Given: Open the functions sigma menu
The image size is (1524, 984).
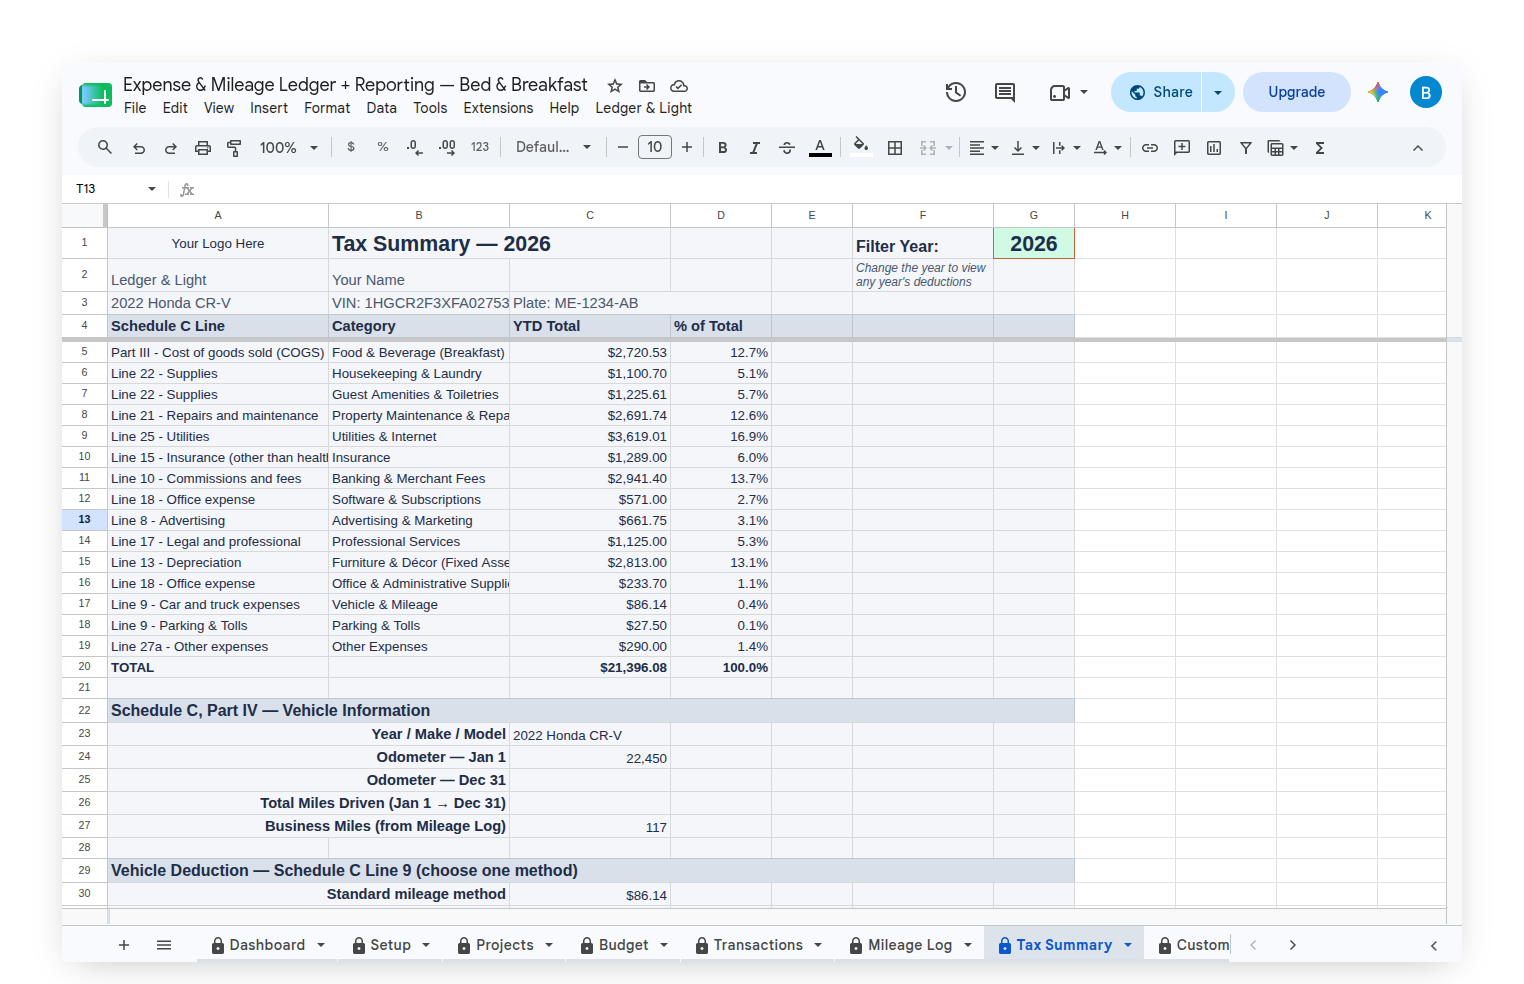Looking at the screenshot, I should point(1320,148).
